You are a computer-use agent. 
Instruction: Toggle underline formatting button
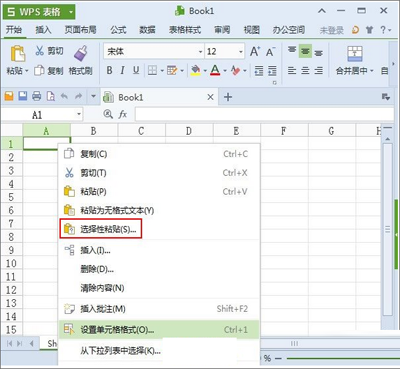coord(136,70)
